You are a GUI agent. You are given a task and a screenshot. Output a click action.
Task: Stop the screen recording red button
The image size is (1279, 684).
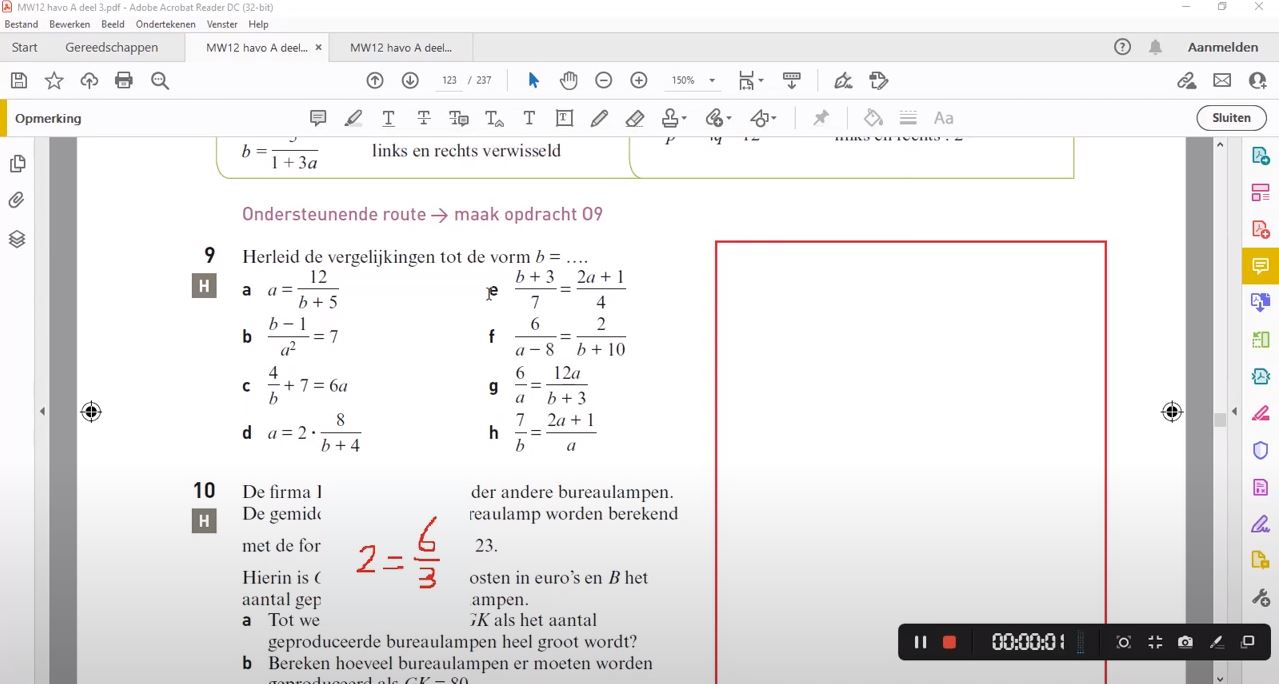coord(949,642)
